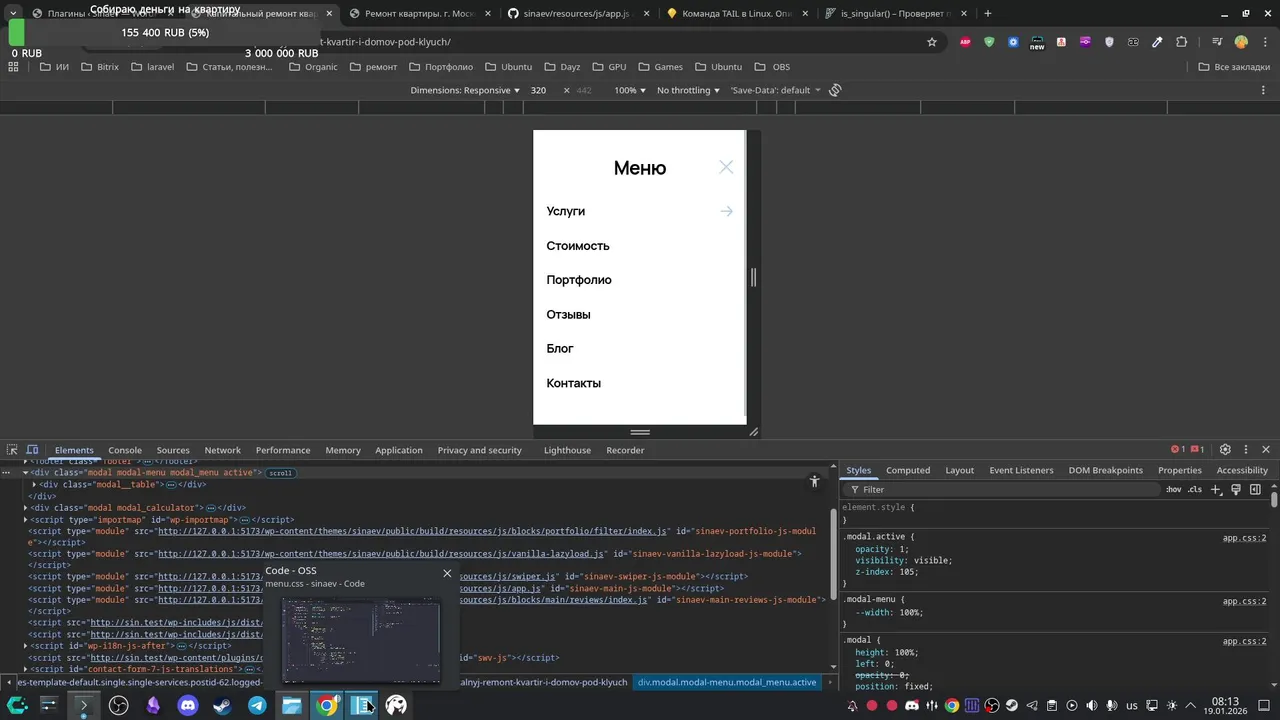Open the green shield AdGuard extension
The height and width of the screenshot is (720, 1280).
click(989, 42)
